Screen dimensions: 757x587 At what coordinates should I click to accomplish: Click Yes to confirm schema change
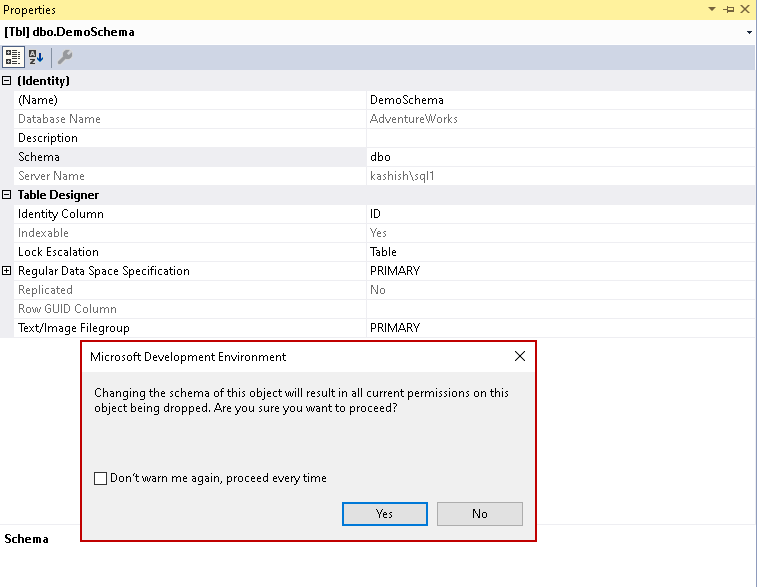point(385,513)
